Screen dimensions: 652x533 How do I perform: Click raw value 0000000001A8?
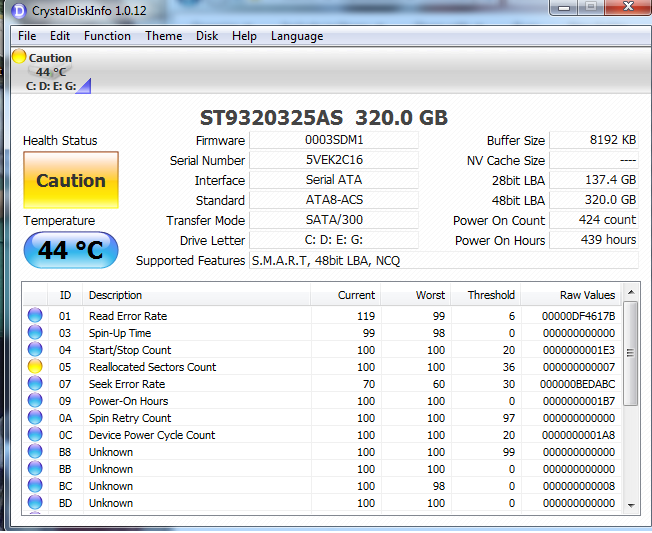coord(578,435)
